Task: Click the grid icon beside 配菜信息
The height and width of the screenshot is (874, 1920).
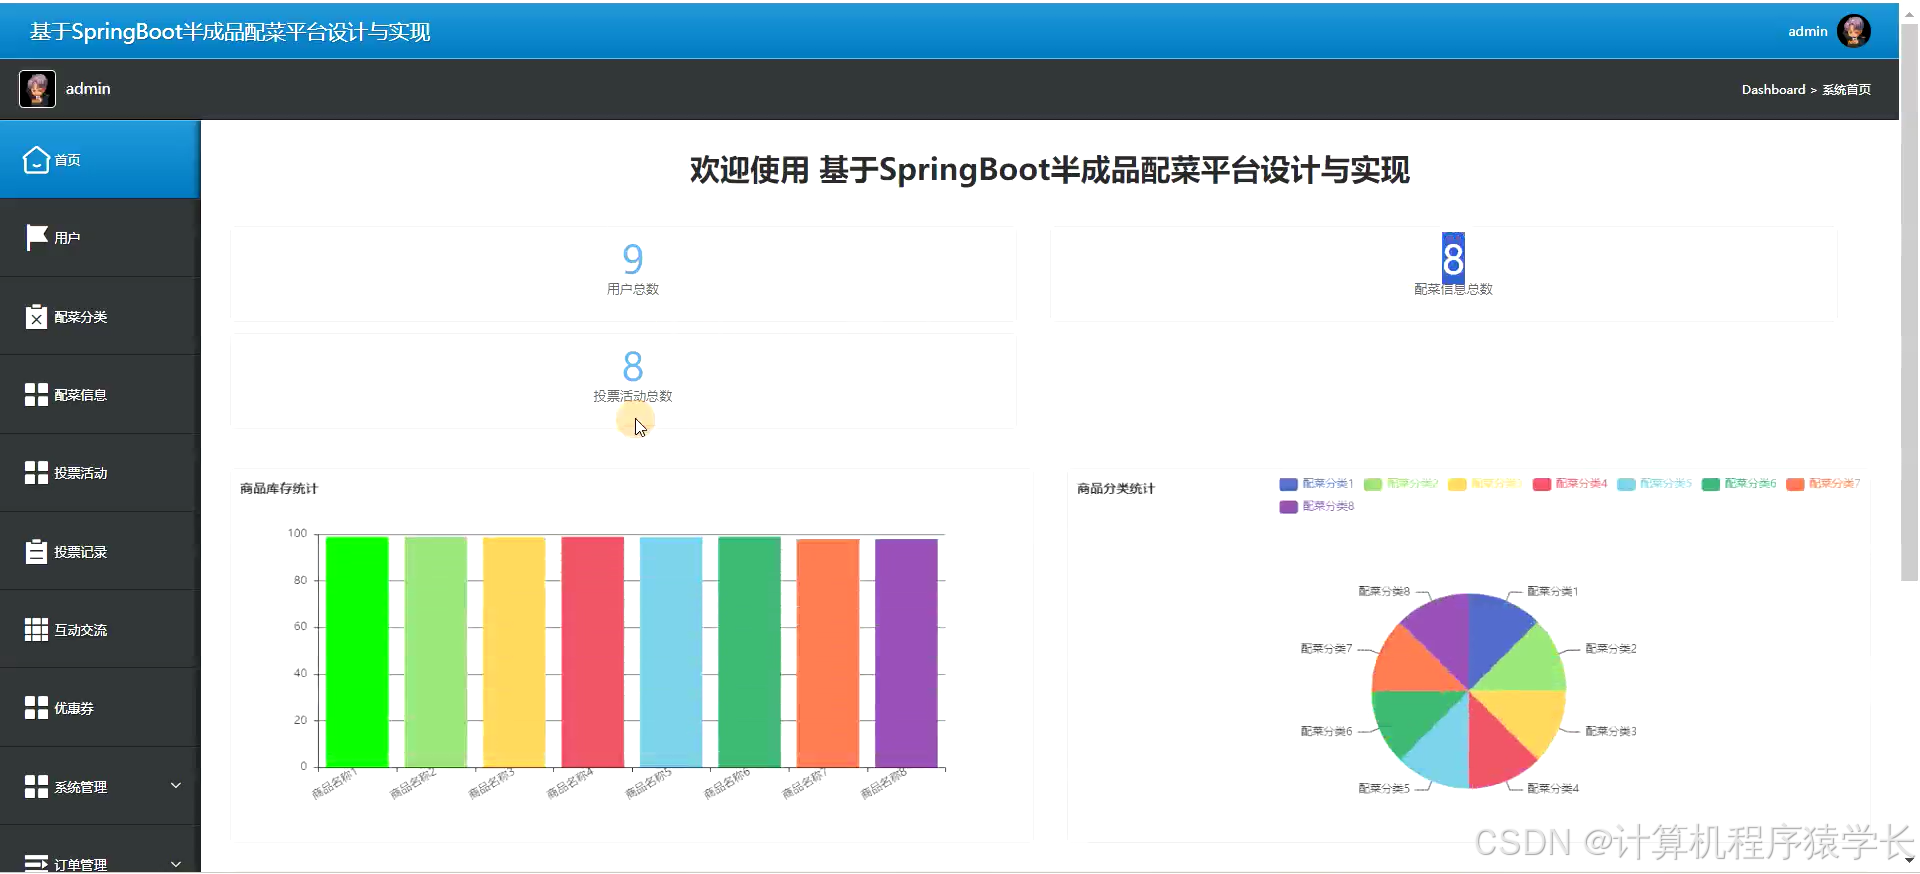Action: [x=36, y=395]
